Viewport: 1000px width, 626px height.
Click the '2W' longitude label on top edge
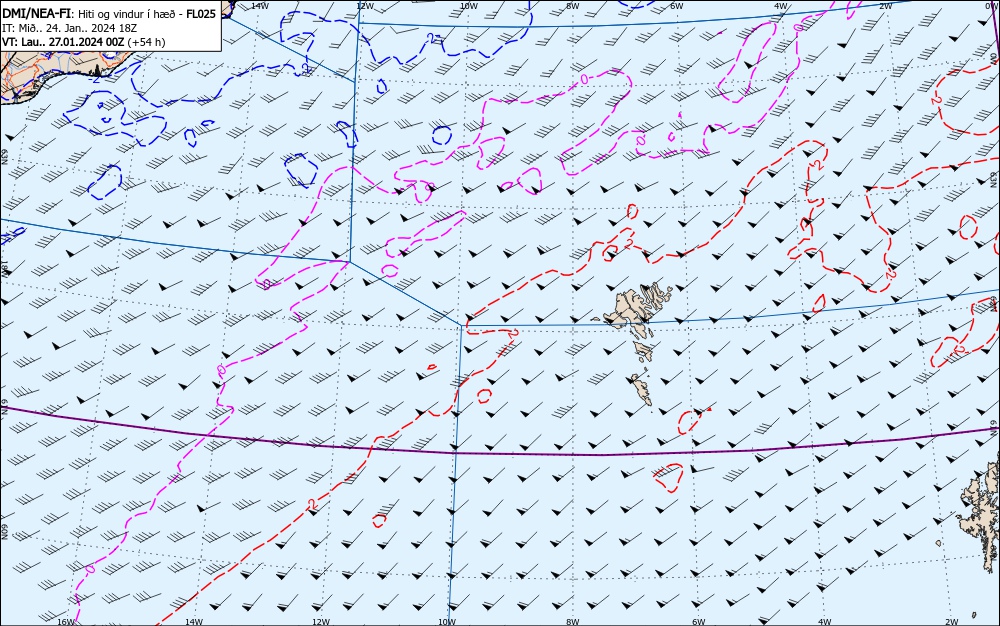[x=886, y=6]
